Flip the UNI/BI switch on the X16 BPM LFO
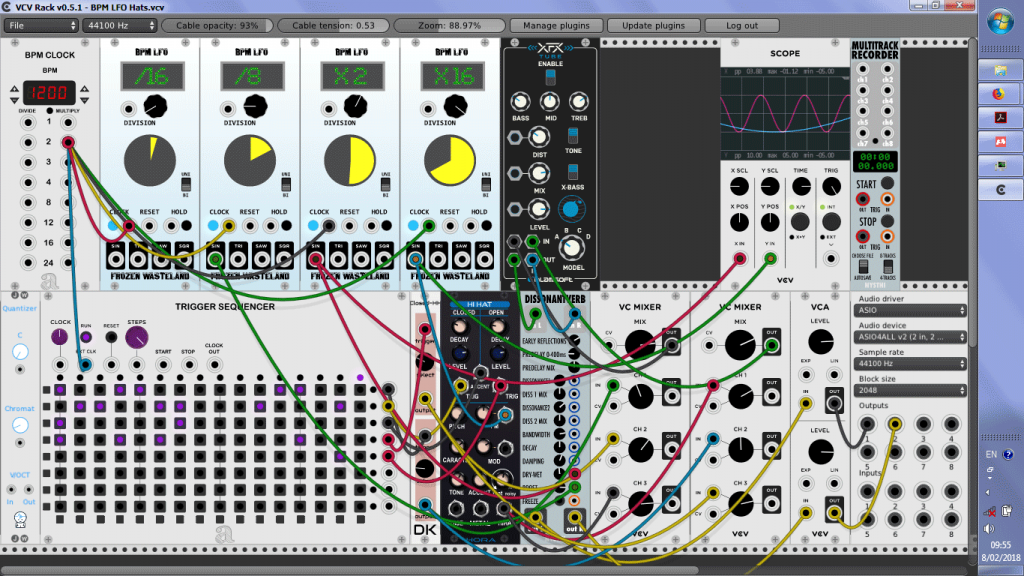Screen dimensions: 1024x576 [486, 184]
